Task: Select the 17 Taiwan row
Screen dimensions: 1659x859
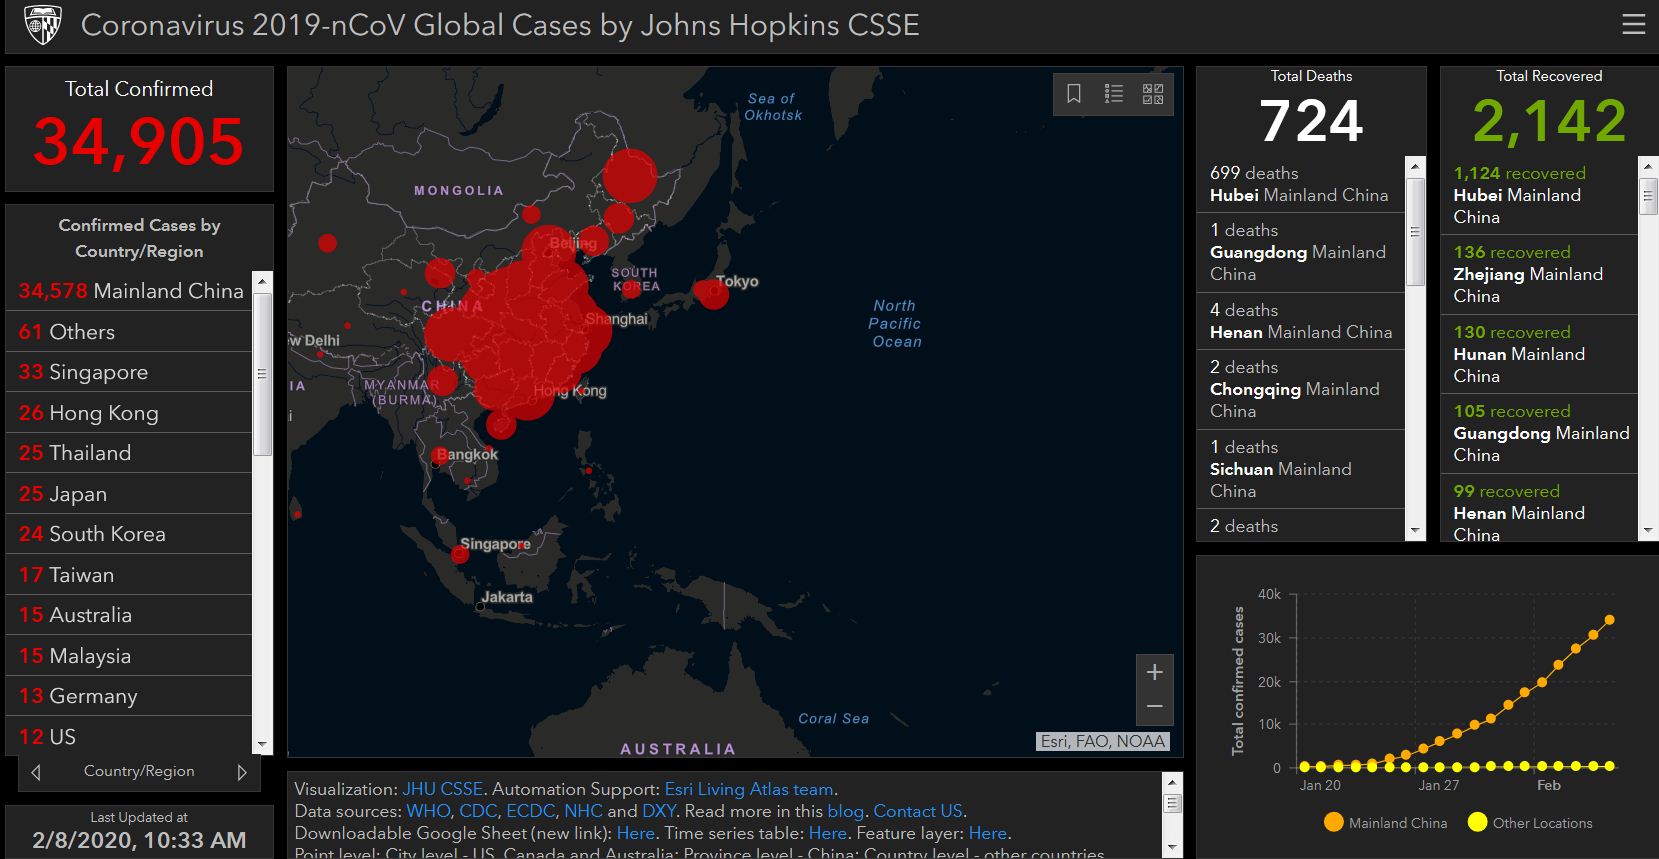Action: pyautogui.click(x=129, y=575)
